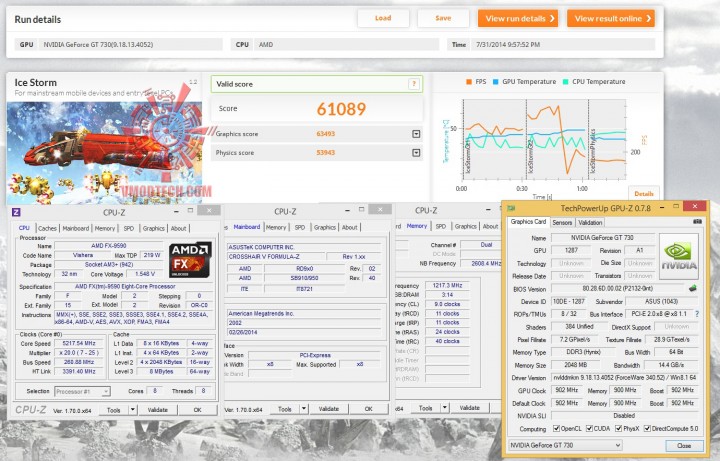Click the mainboard model CROSSHAIR V FORMULA-Z
Screen dimensions: 720x461
point(276,257)
